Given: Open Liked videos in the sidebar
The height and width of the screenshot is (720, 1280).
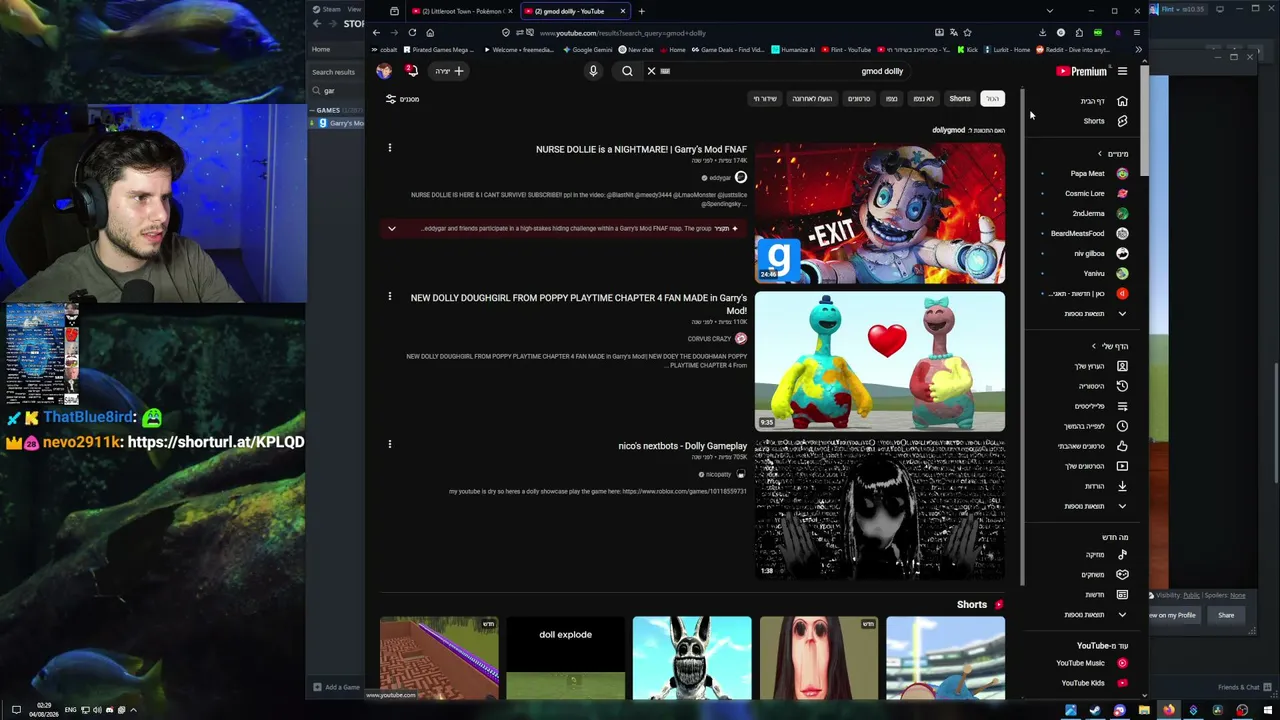Looking at the screenshot, I should [x=1092, y=446].
